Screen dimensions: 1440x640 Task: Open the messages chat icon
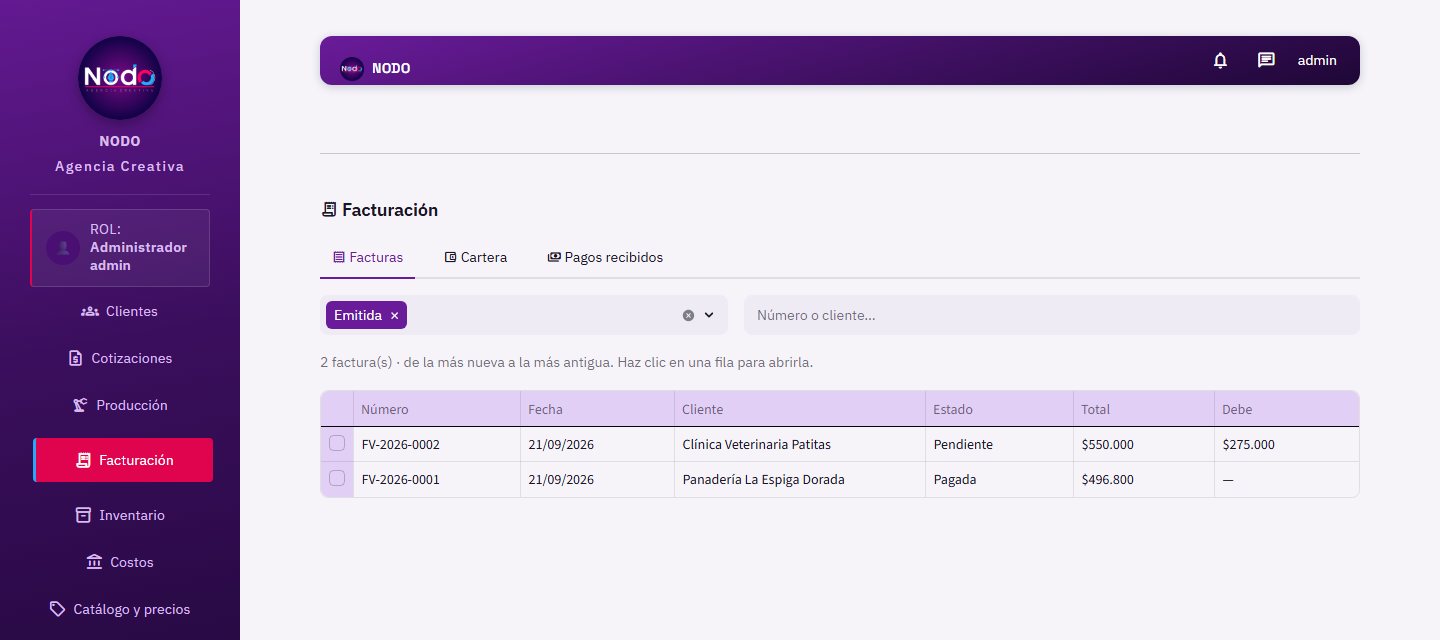click(x=1266, y=60)
